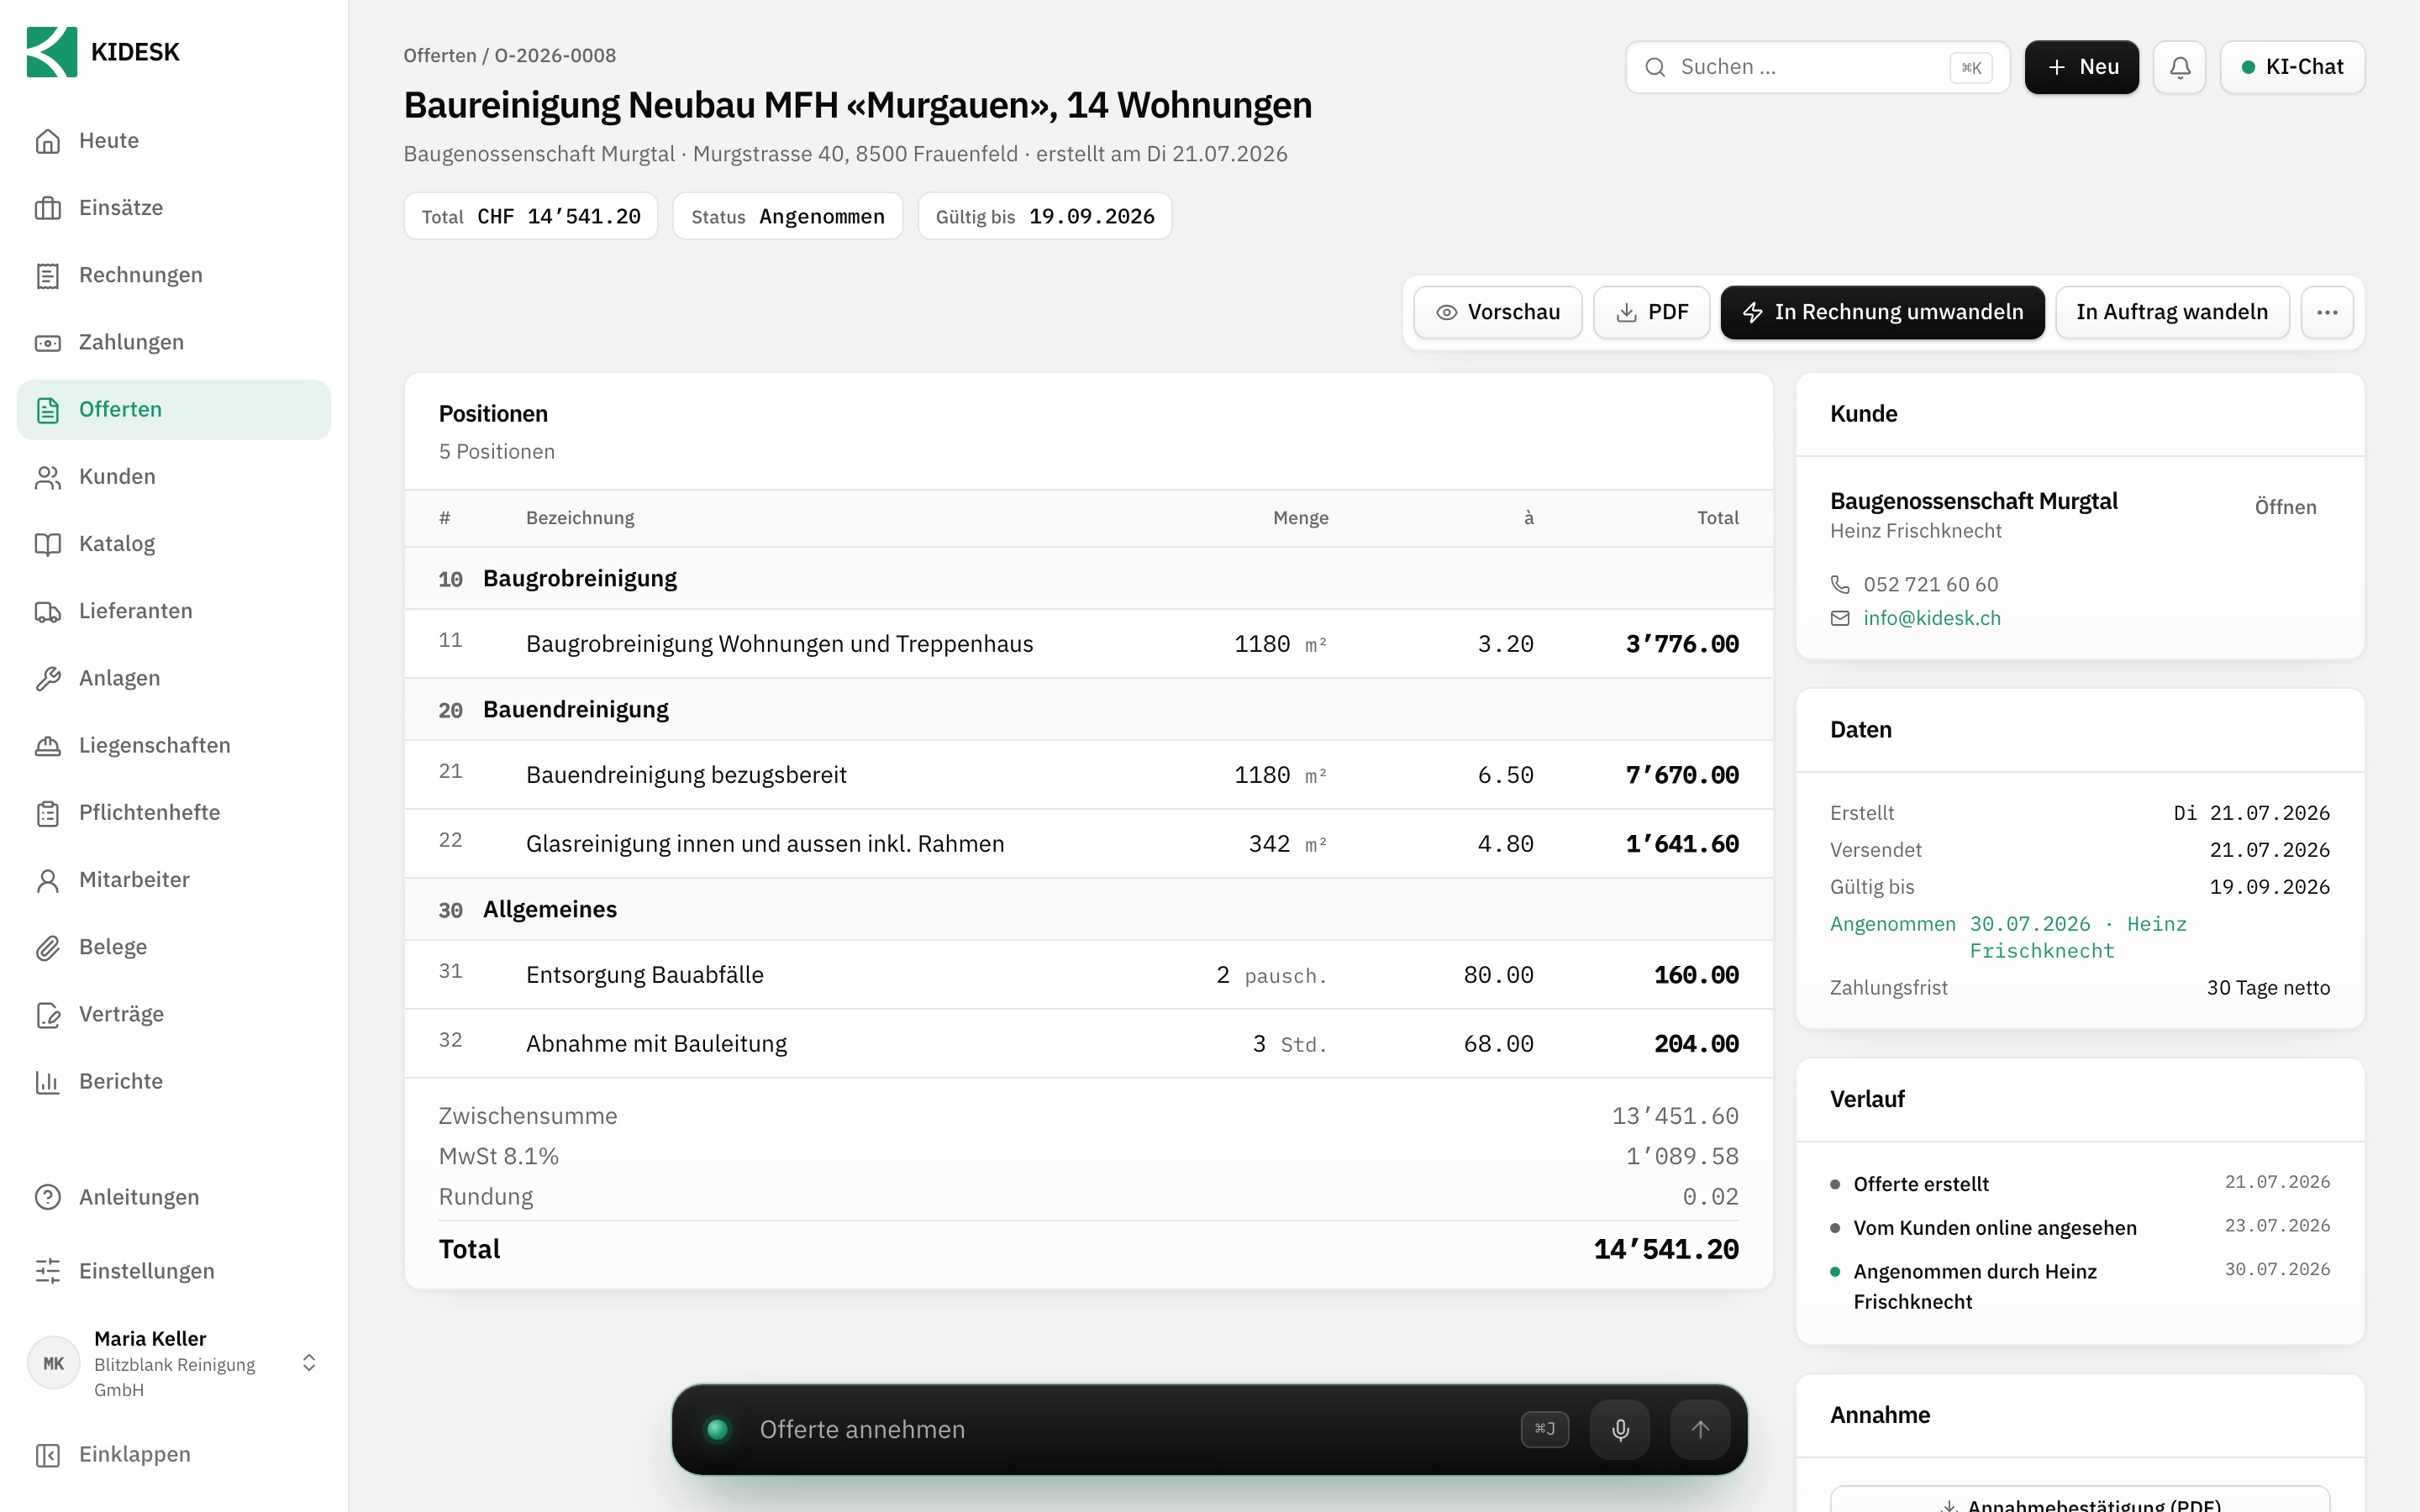The image size is (2420, 1512).
Task: Click the Annahmebestätigung (PDF) button
Action: 2080,1500
